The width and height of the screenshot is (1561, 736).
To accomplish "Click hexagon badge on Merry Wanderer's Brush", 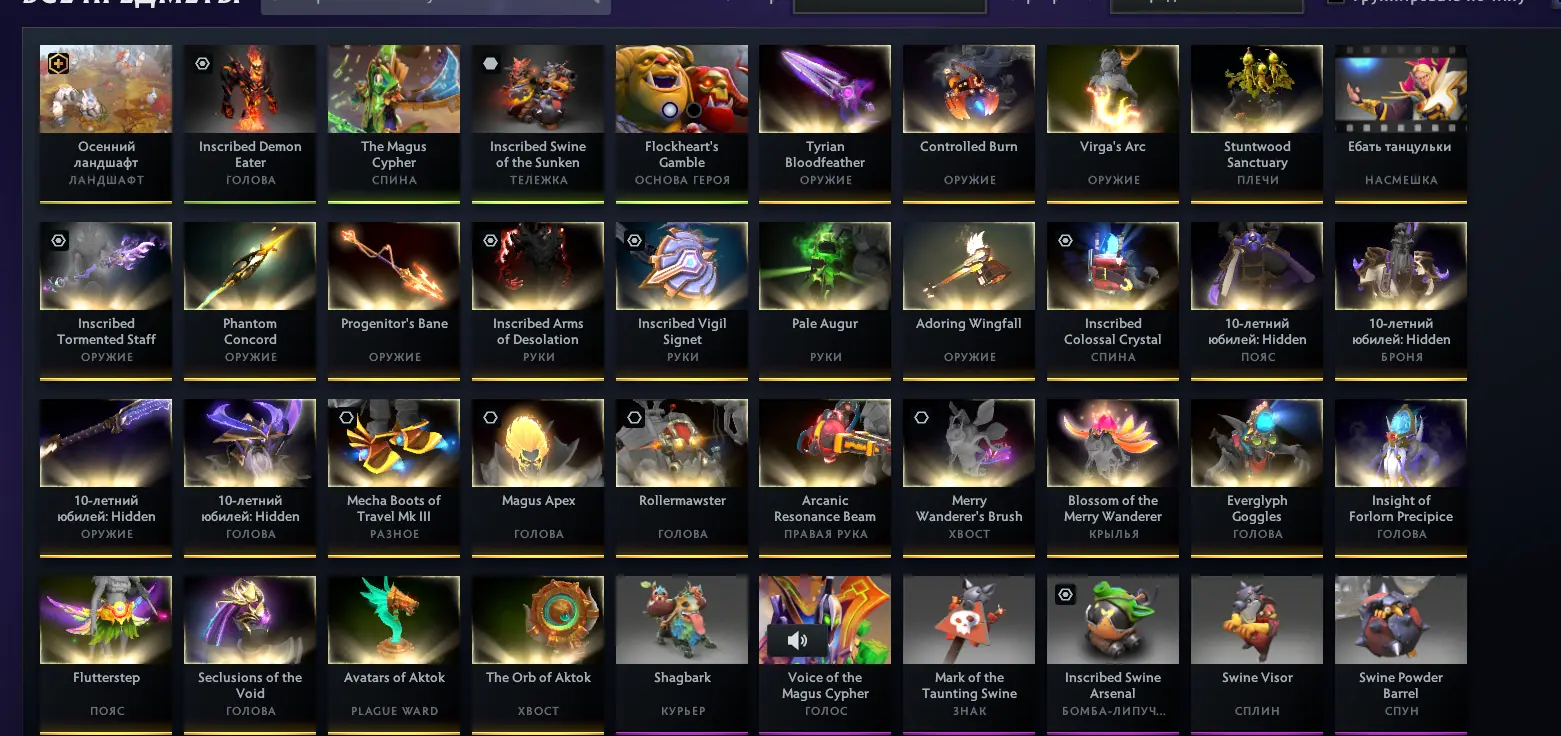I will [x=922, y=418].
